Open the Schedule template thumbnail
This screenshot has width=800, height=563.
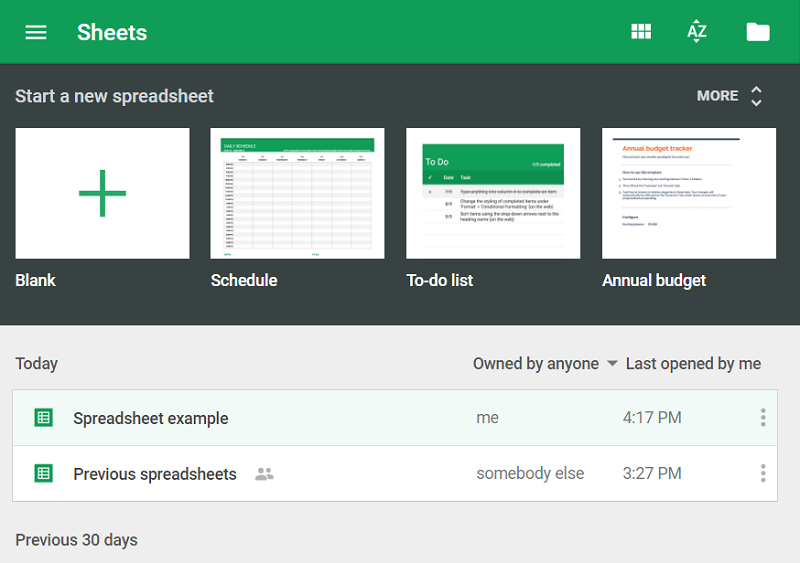(x=297, y=193)
